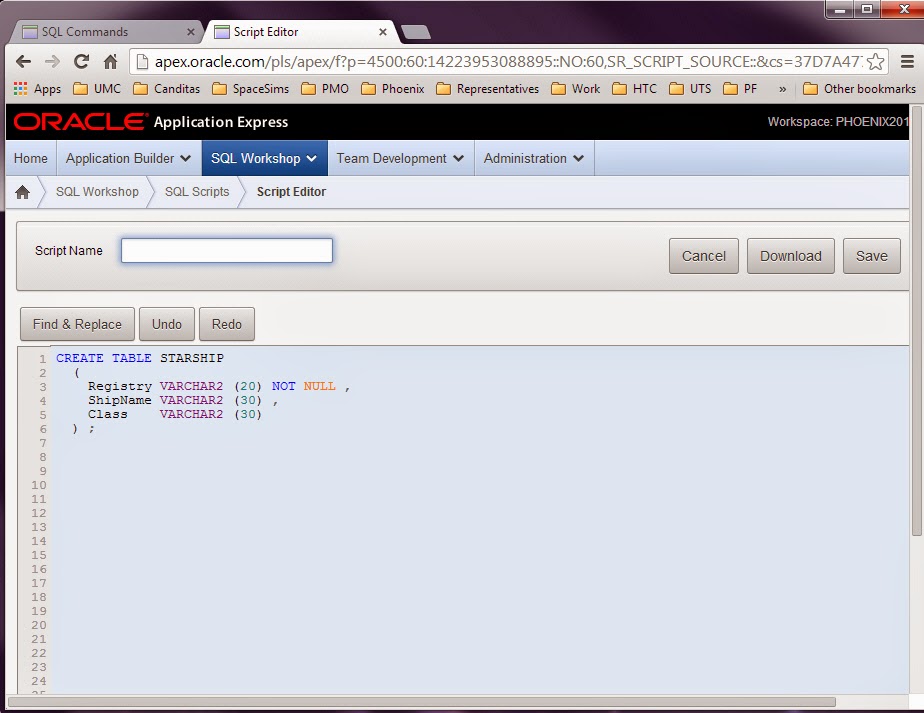Open the Phoenix bookmarks folder

pyautogui.click(x=392, y=88)
